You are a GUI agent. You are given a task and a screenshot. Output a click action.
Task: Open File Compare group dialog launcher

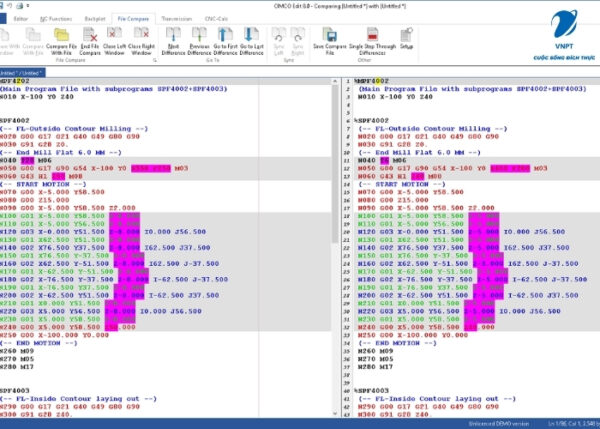click(155, 60)
